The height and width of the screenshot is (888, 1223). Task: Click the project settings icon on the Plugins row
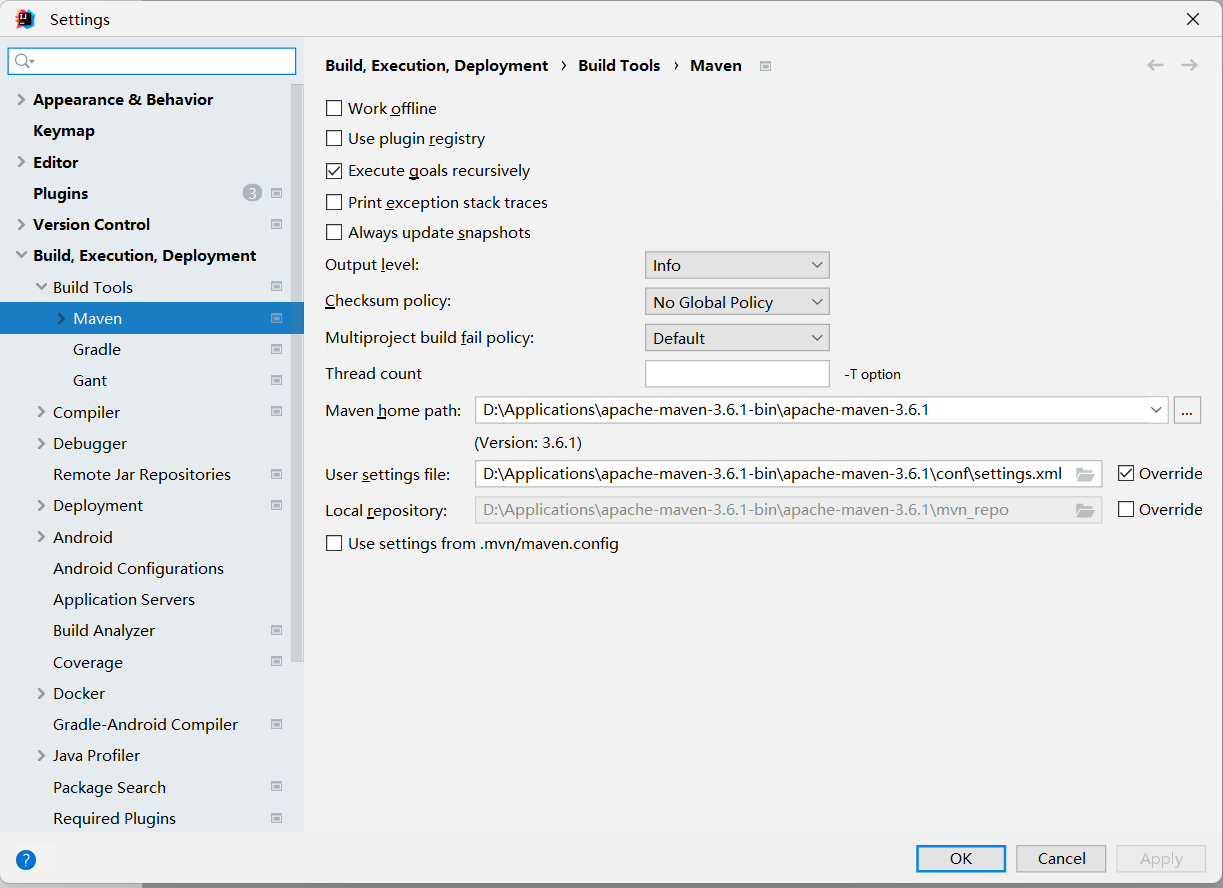click(x=277, y=193)
